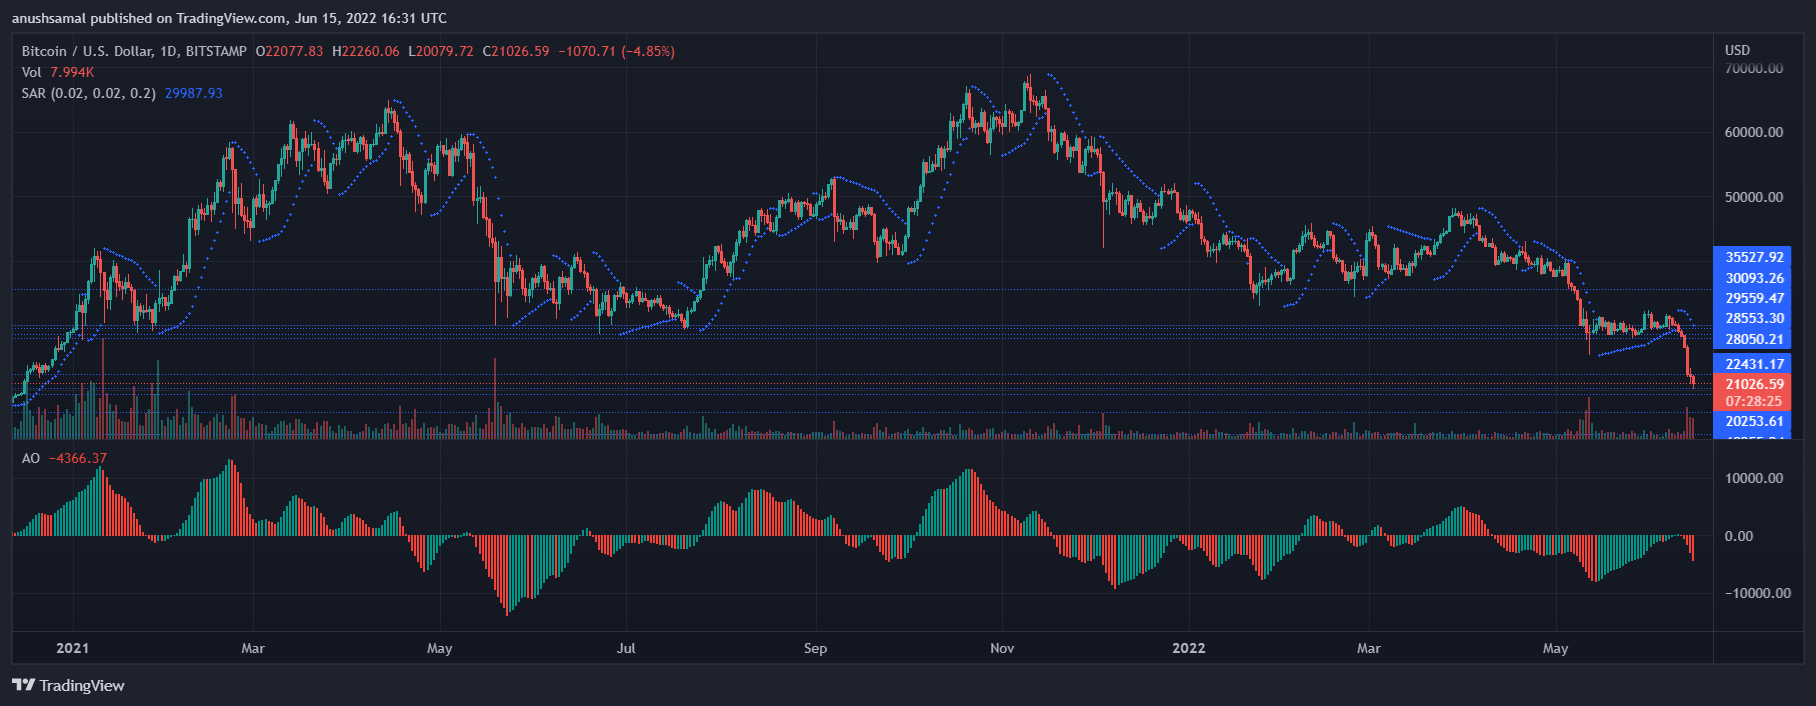Image resolution: width=1816 pixels, height=706 pixels.
Task: Click the 60000.00 price axis tick
Action: pyautogui.click(x=1754, y=132)
